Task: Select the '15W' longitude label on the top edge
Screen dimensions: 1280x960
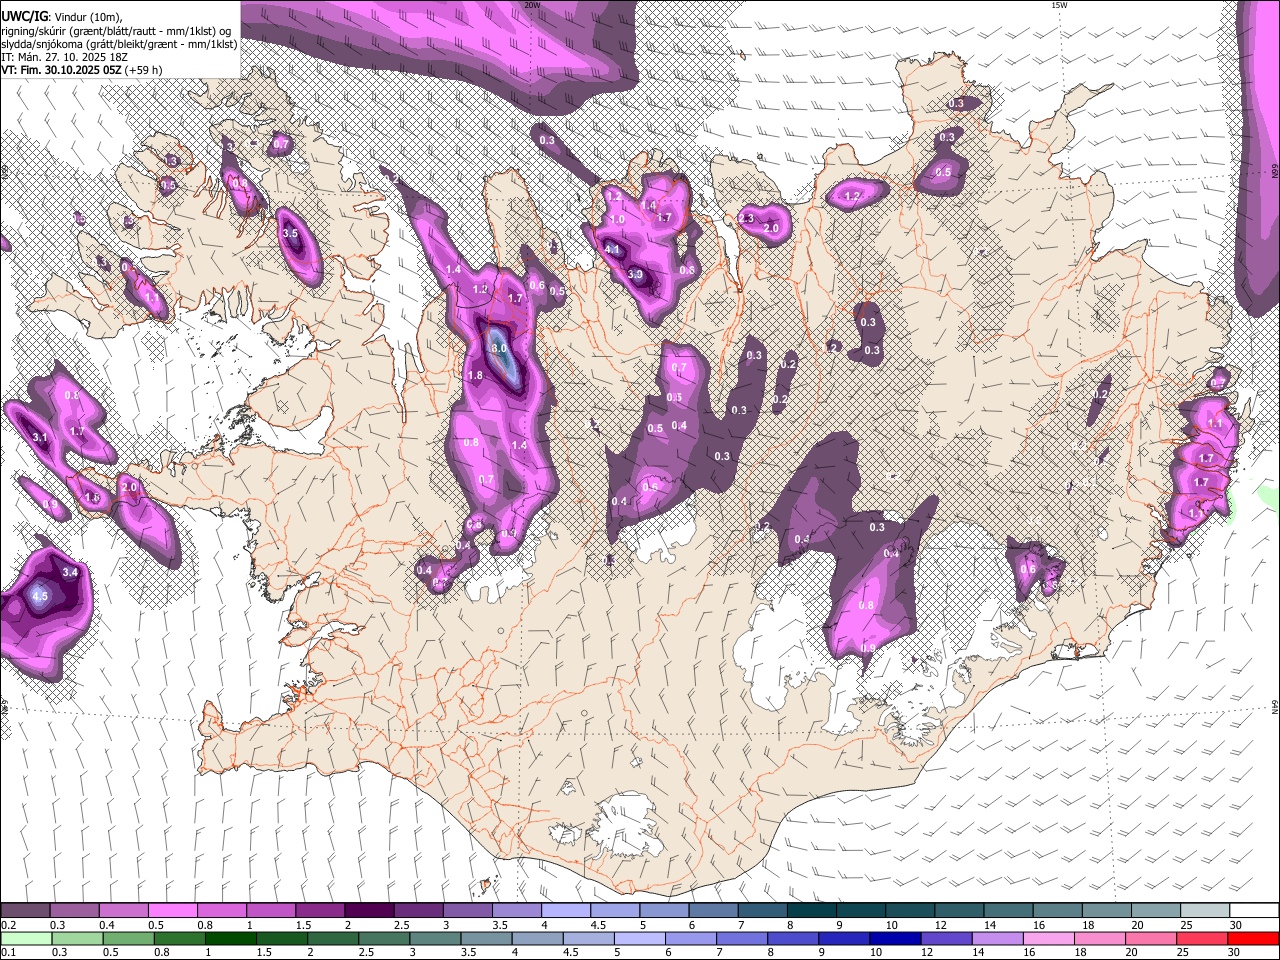Action: 1058,5
